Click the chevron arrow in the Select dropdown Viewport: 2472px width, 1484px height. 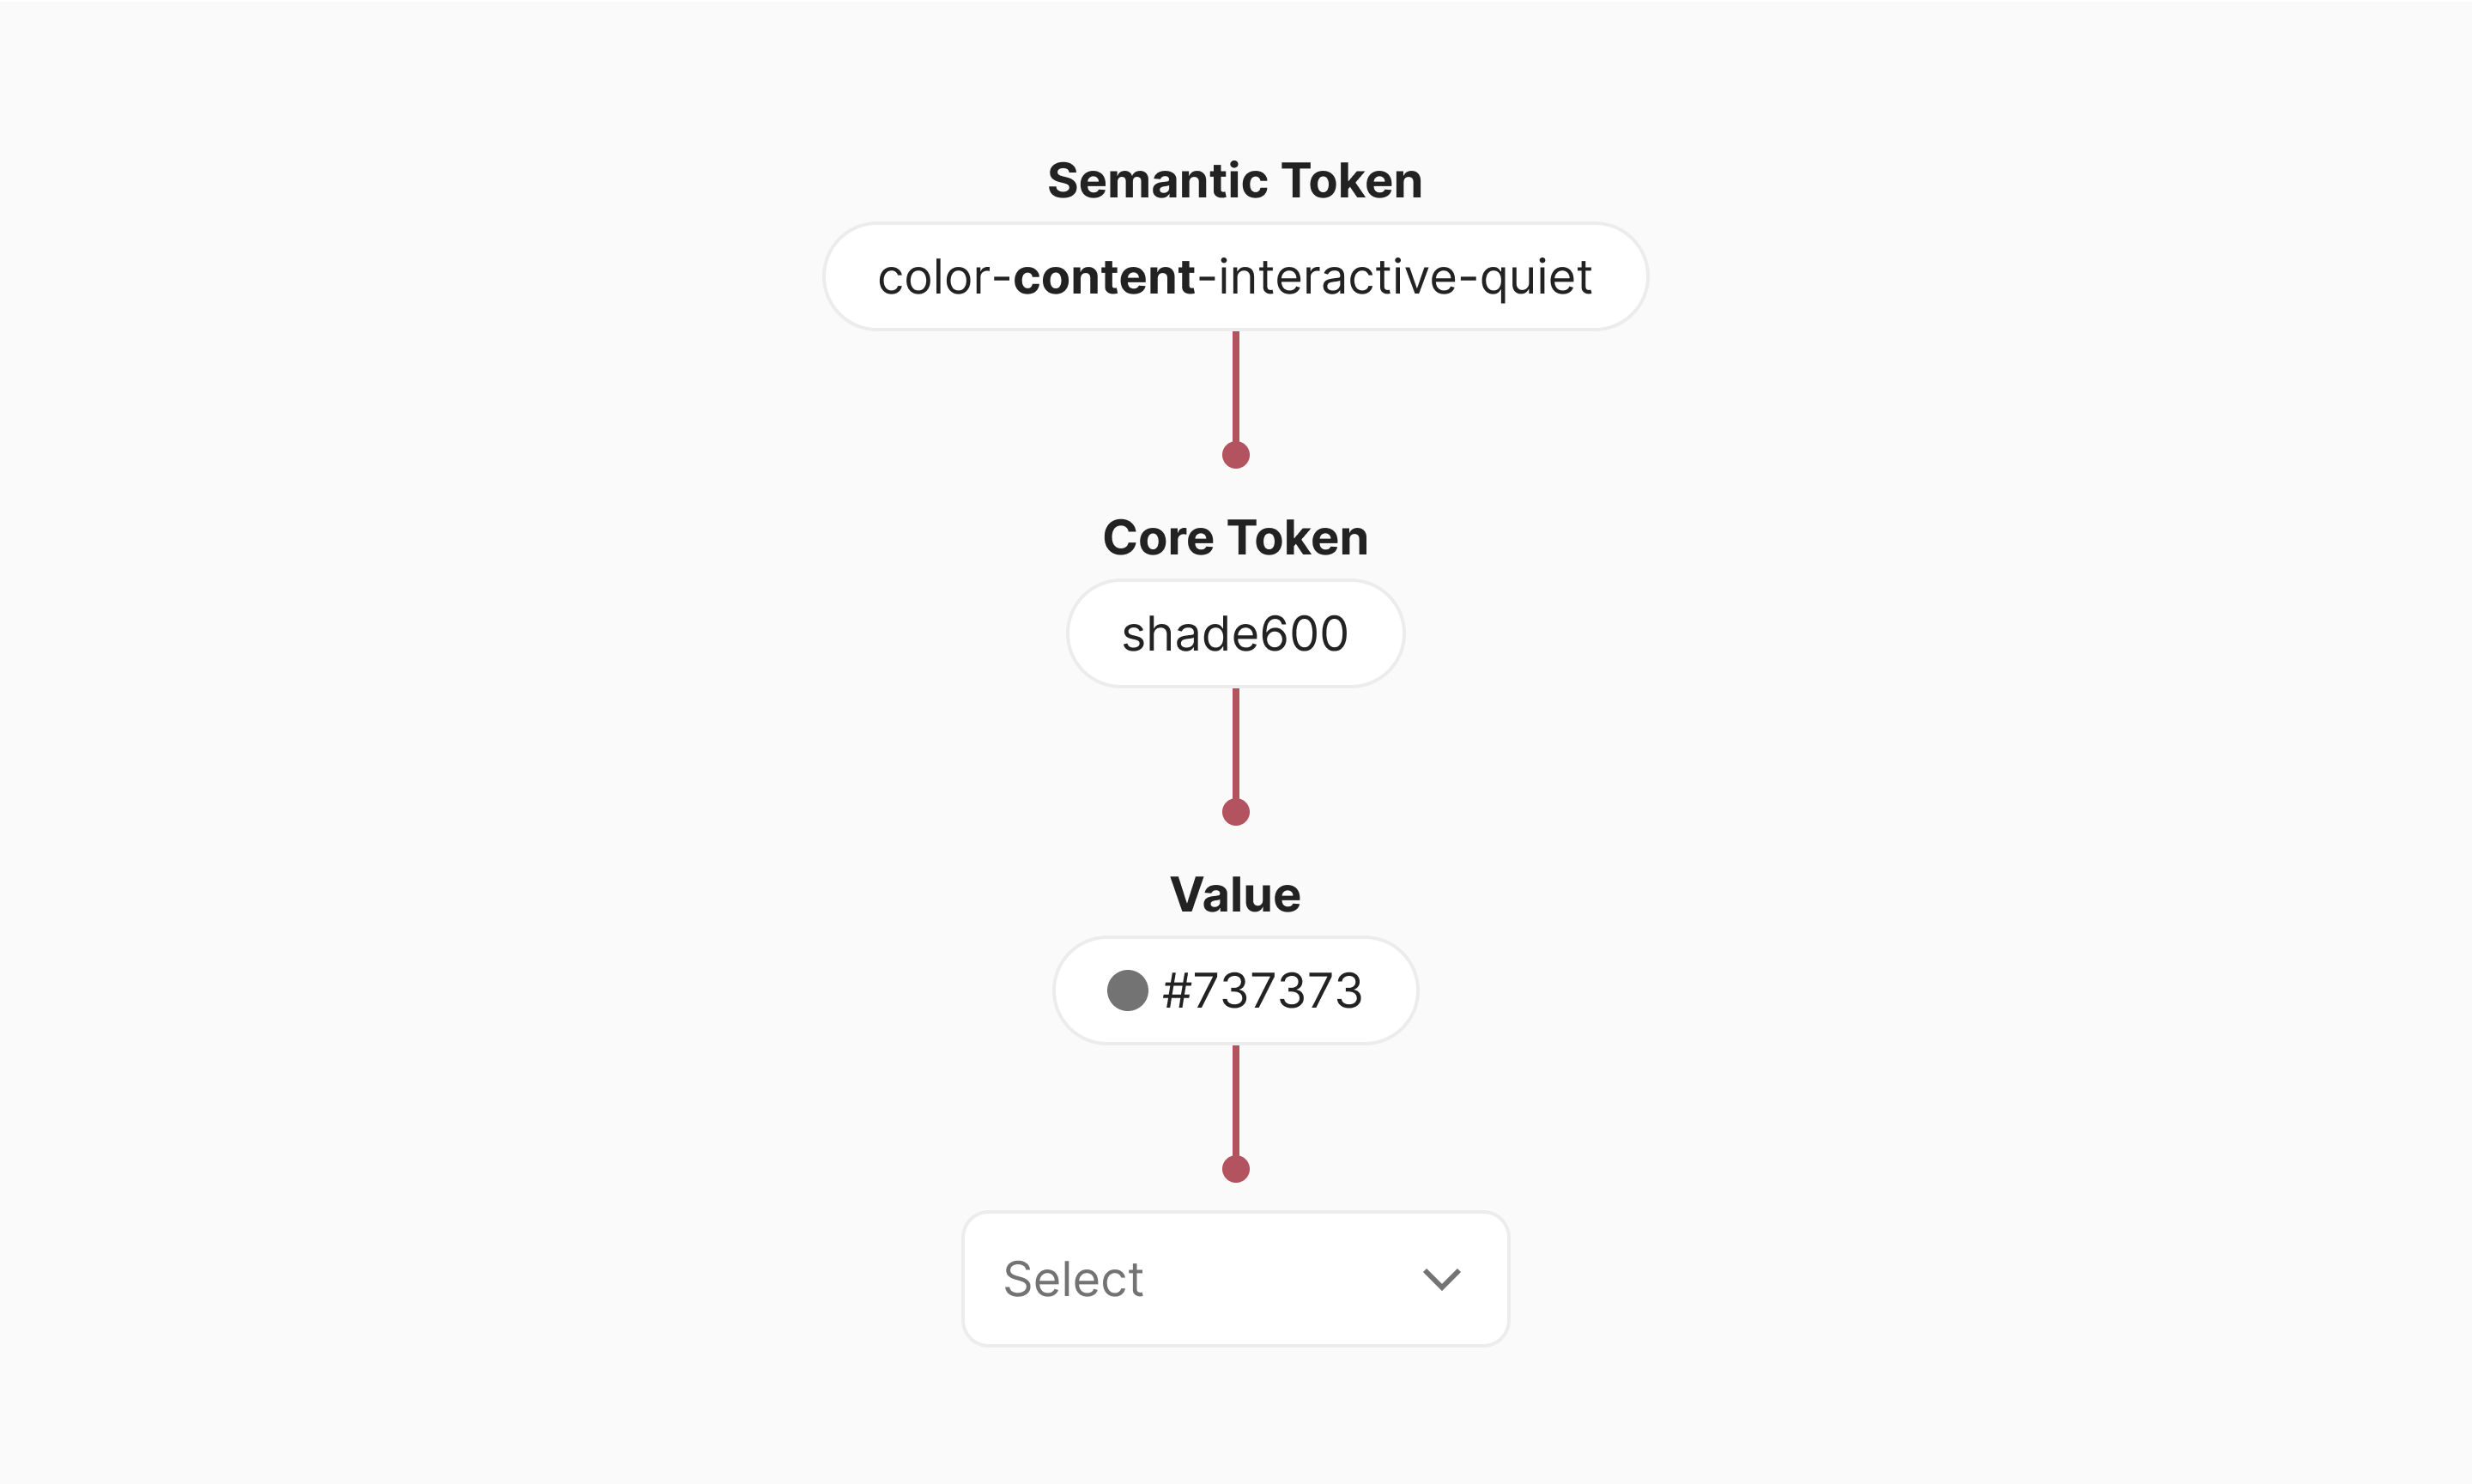point(1441,1279)
